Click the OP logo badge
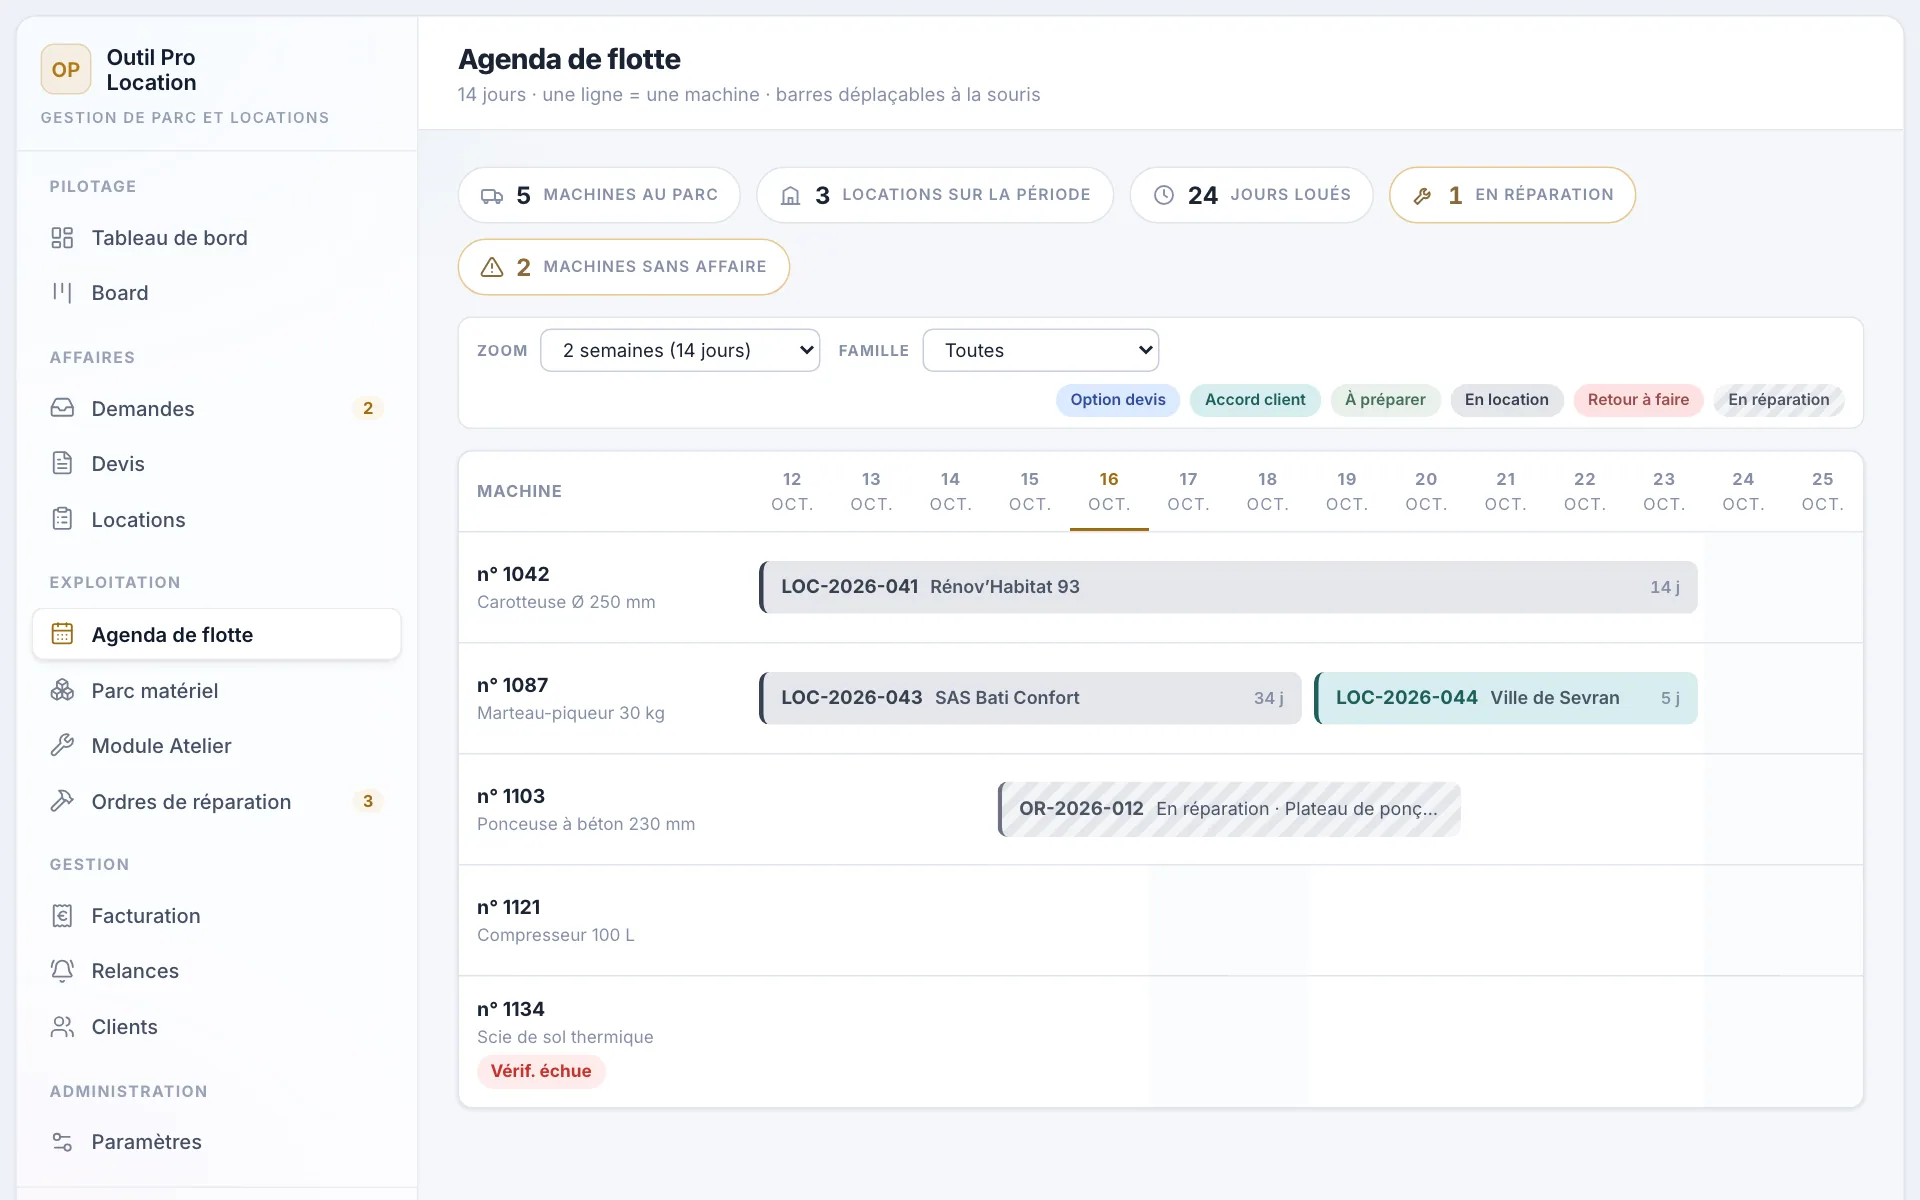Screen dimensions: 1920x1200 coord(66,70)
